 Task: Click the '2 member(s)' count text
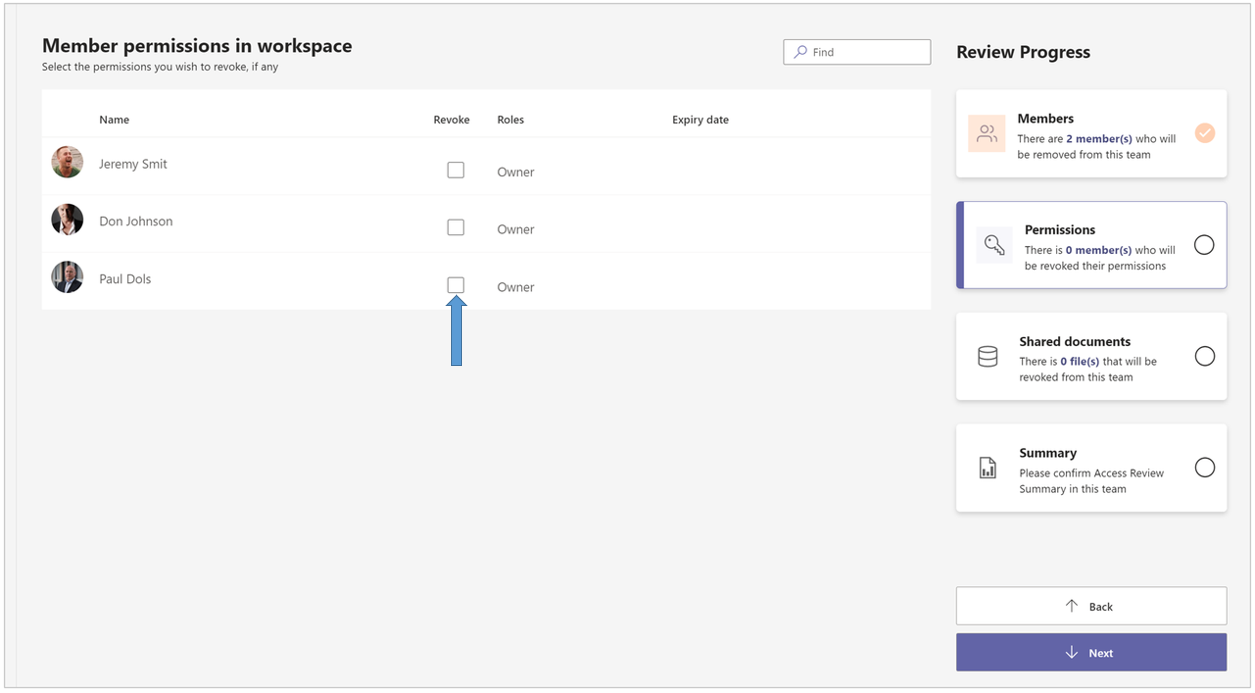tap(1099, 139)
